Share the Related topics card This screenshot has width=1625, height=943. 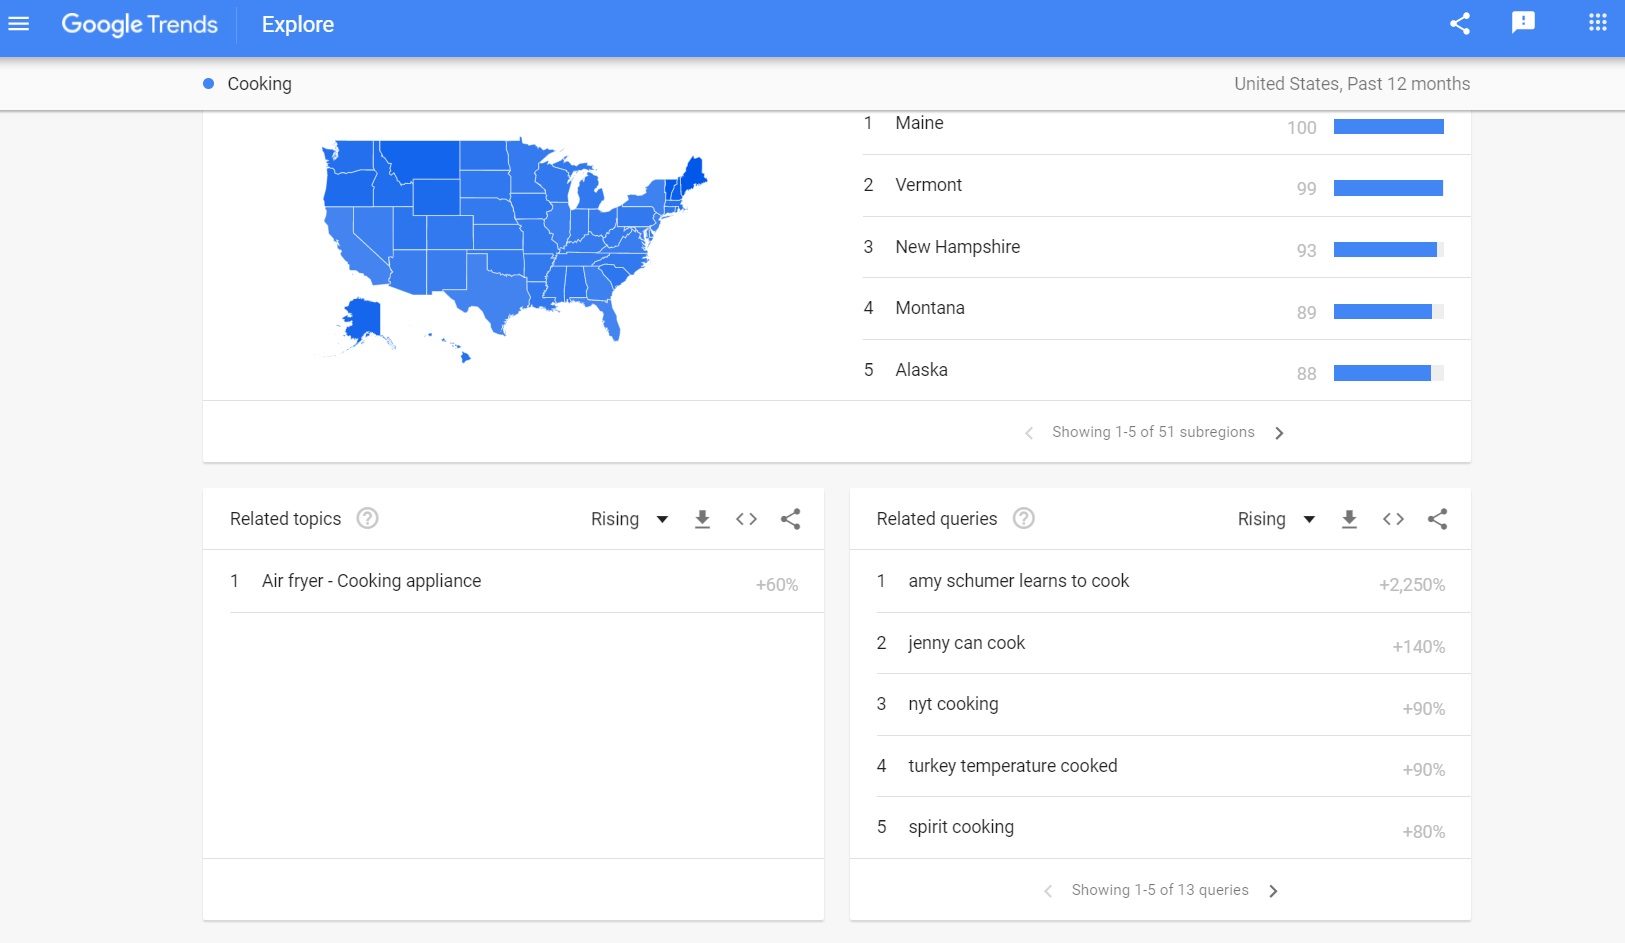click(x=790, y=519)
